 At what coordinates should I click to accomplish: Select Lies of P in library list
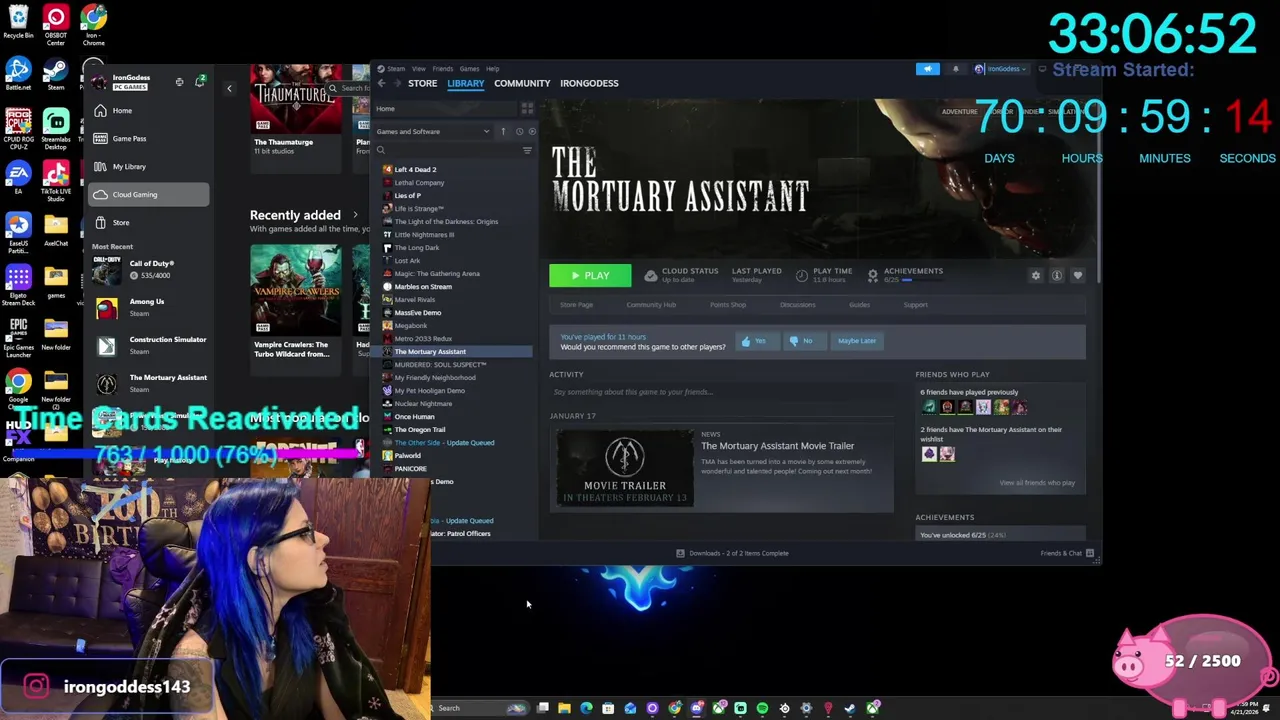(457, 196)
